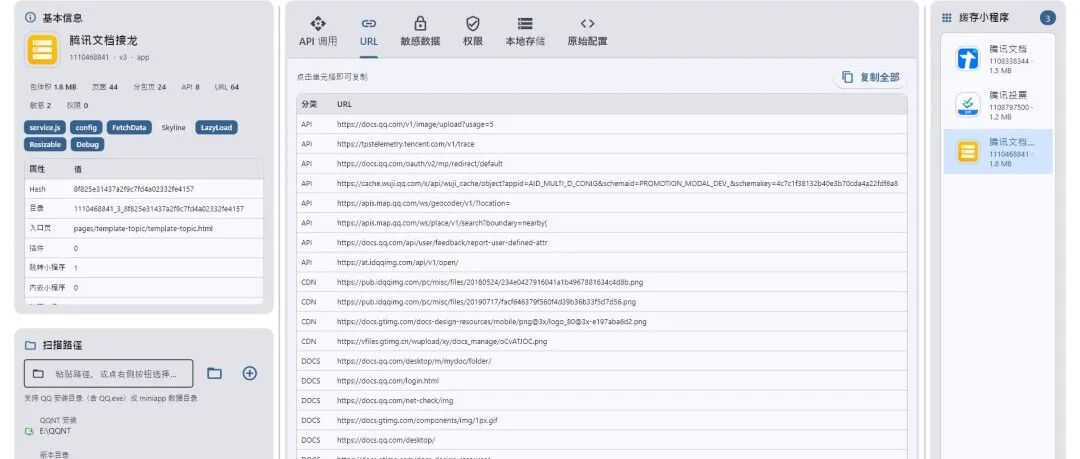This screenshot has height=459, width=1080.
Task: Copy the 目录 value 1110468841_3_8f825e...
Action: [x=158, y=209]
